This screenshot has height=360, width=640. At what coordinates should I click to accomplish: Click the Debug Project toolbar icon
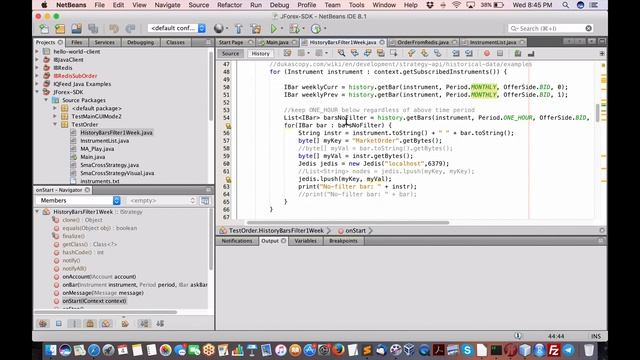(x=294, y=29)
